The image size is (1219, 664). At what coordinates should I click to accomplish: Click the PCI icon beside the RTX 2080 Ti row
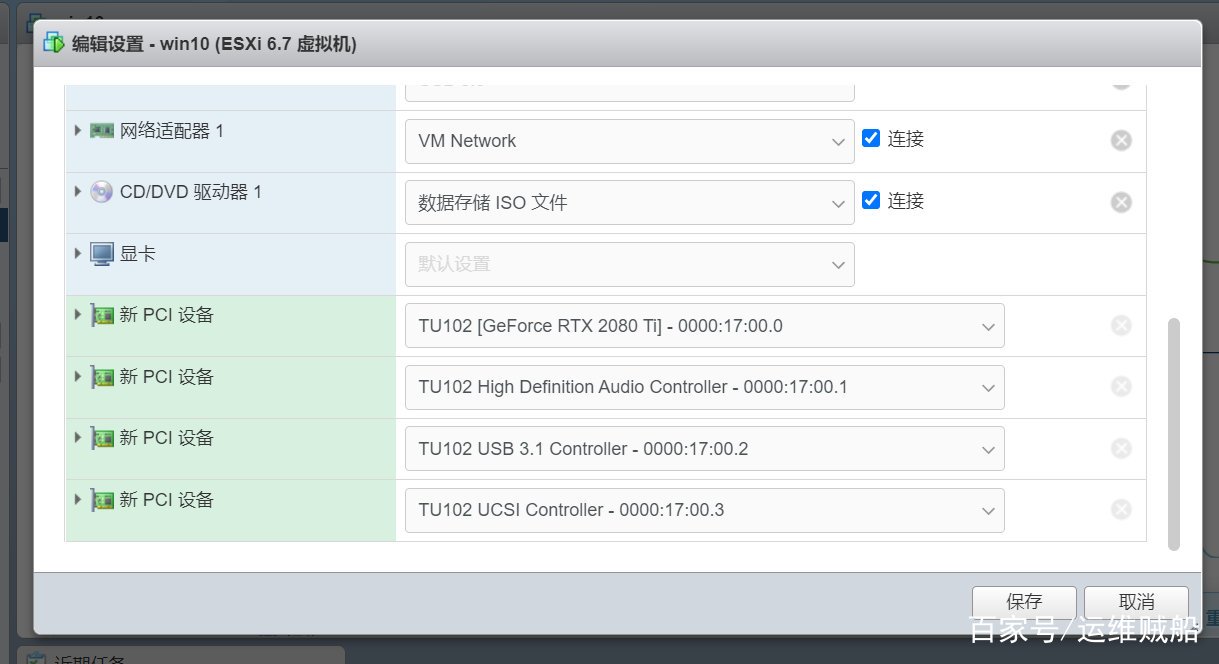pyautogui.click(x=102, y=316)
